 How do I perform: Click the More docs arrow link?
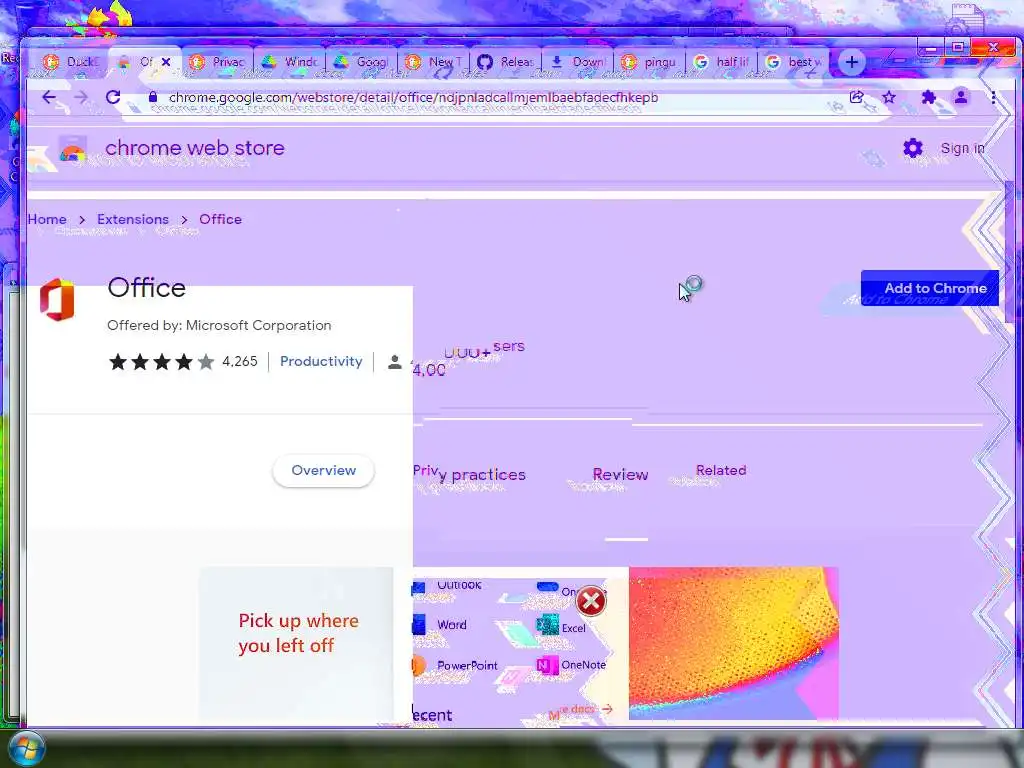[580, 710]
